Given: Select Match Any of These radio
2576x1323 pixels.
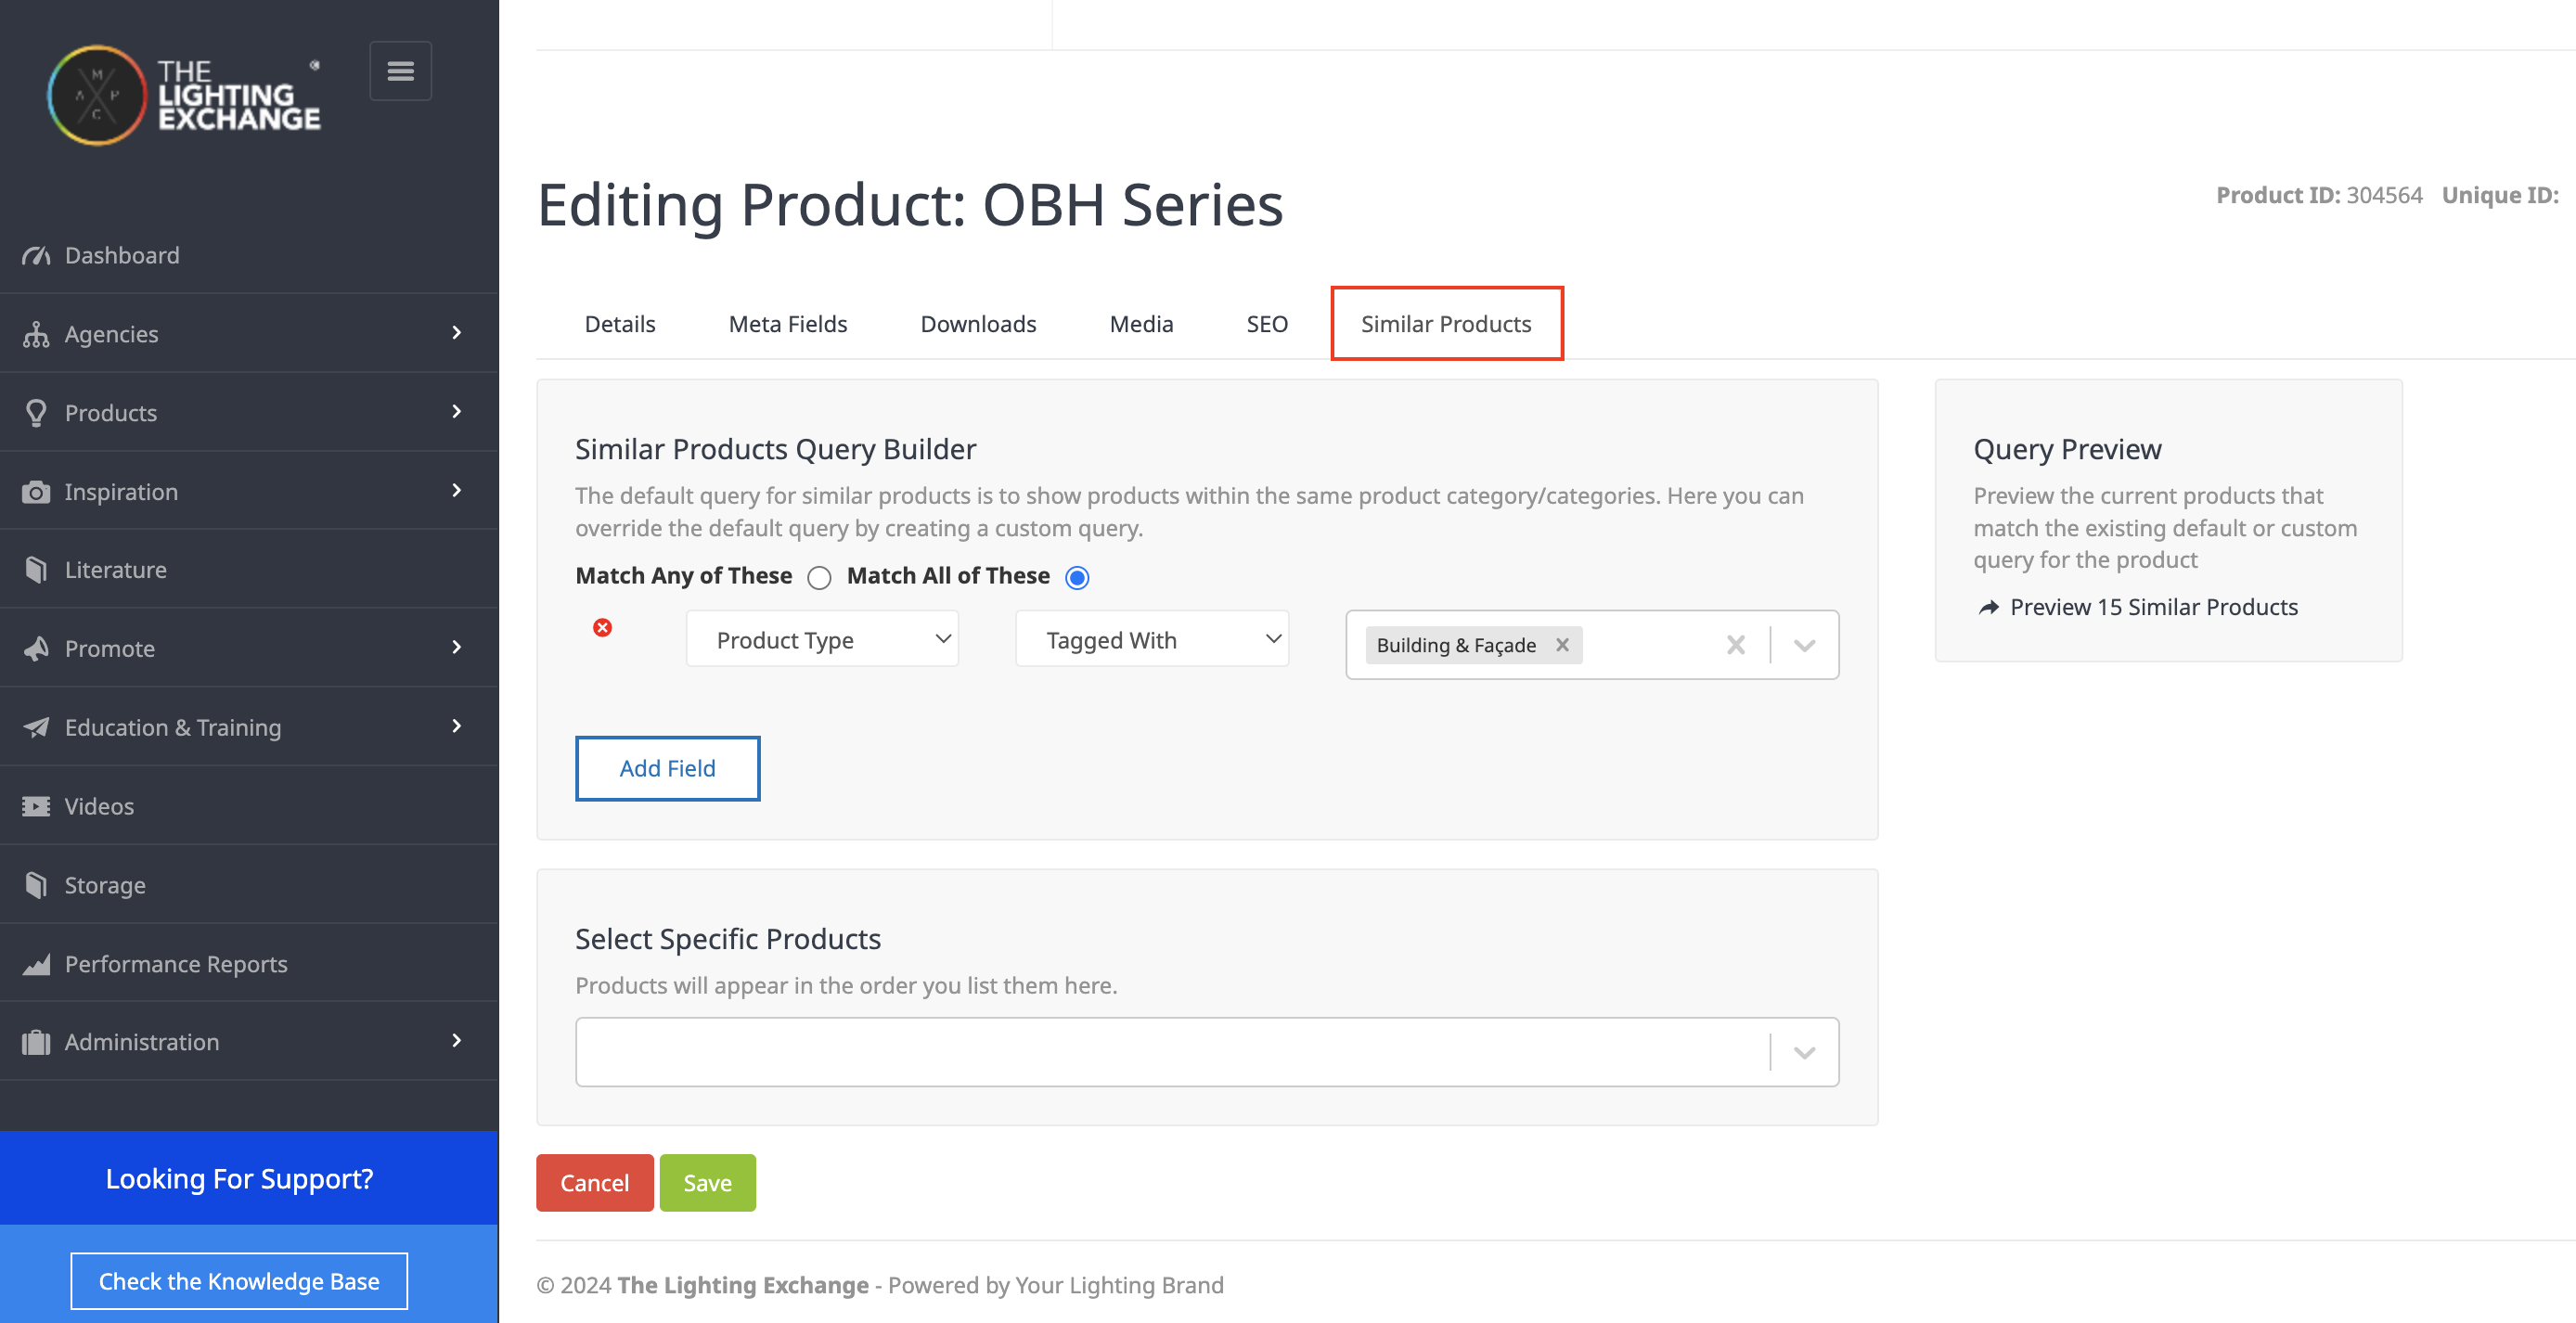Looking at the screenshot, I should click(819, 578).
